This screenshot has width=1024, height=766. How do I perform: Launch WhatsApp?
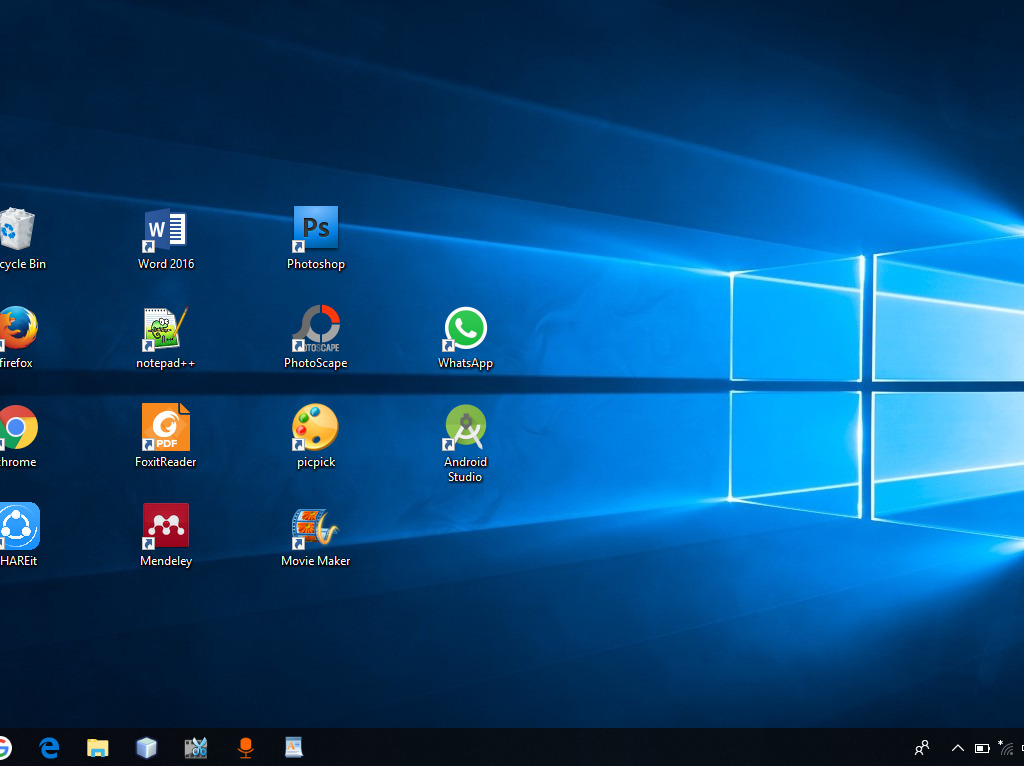[x=465, y=325]
